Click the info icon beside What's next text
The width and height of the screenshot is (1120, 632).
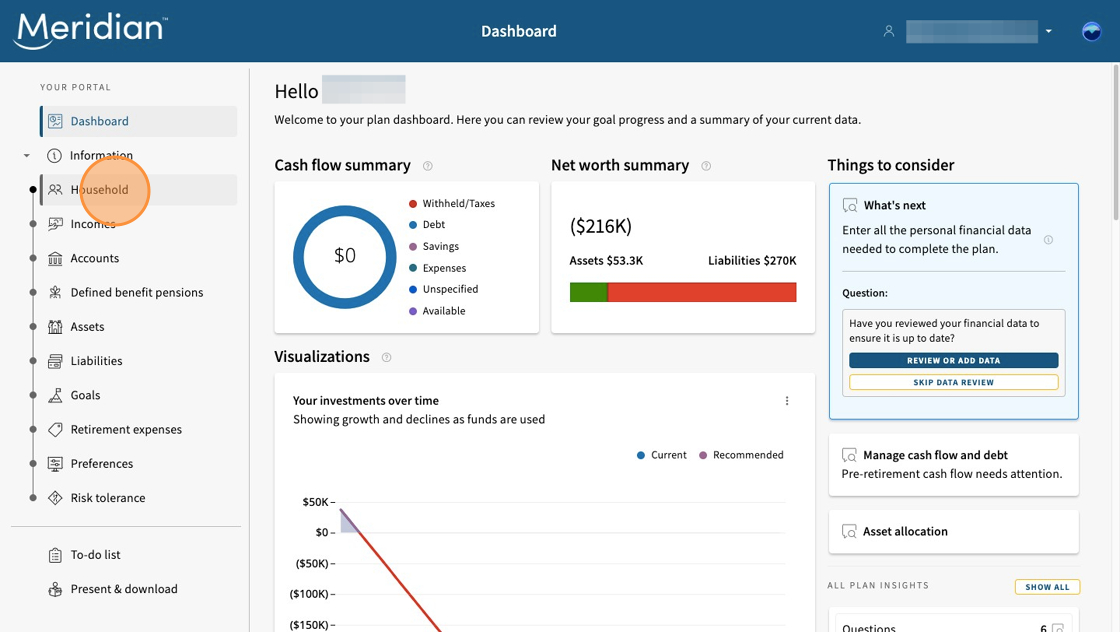point(1049,240)
